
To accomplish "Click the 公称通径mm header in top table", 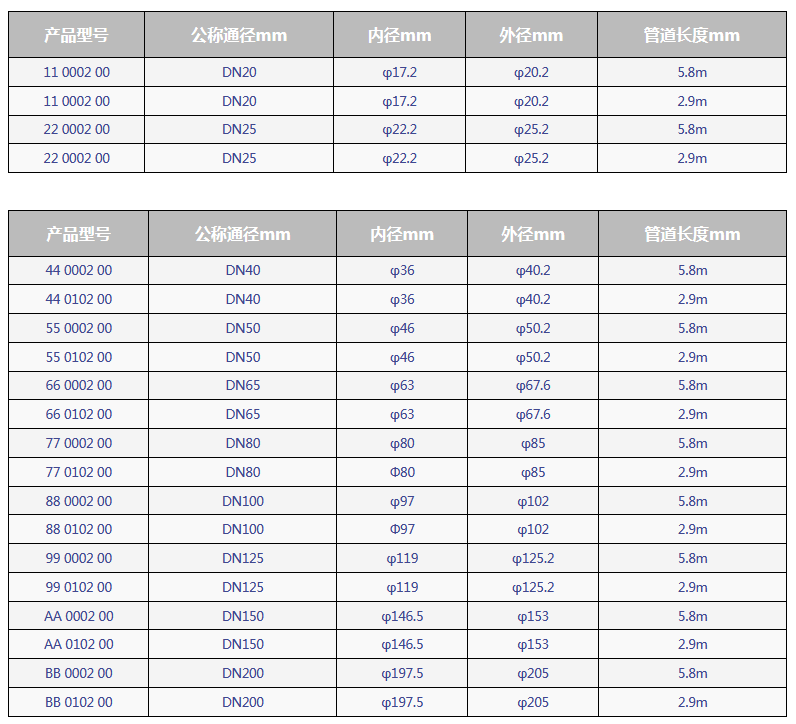I will (239, 35).
